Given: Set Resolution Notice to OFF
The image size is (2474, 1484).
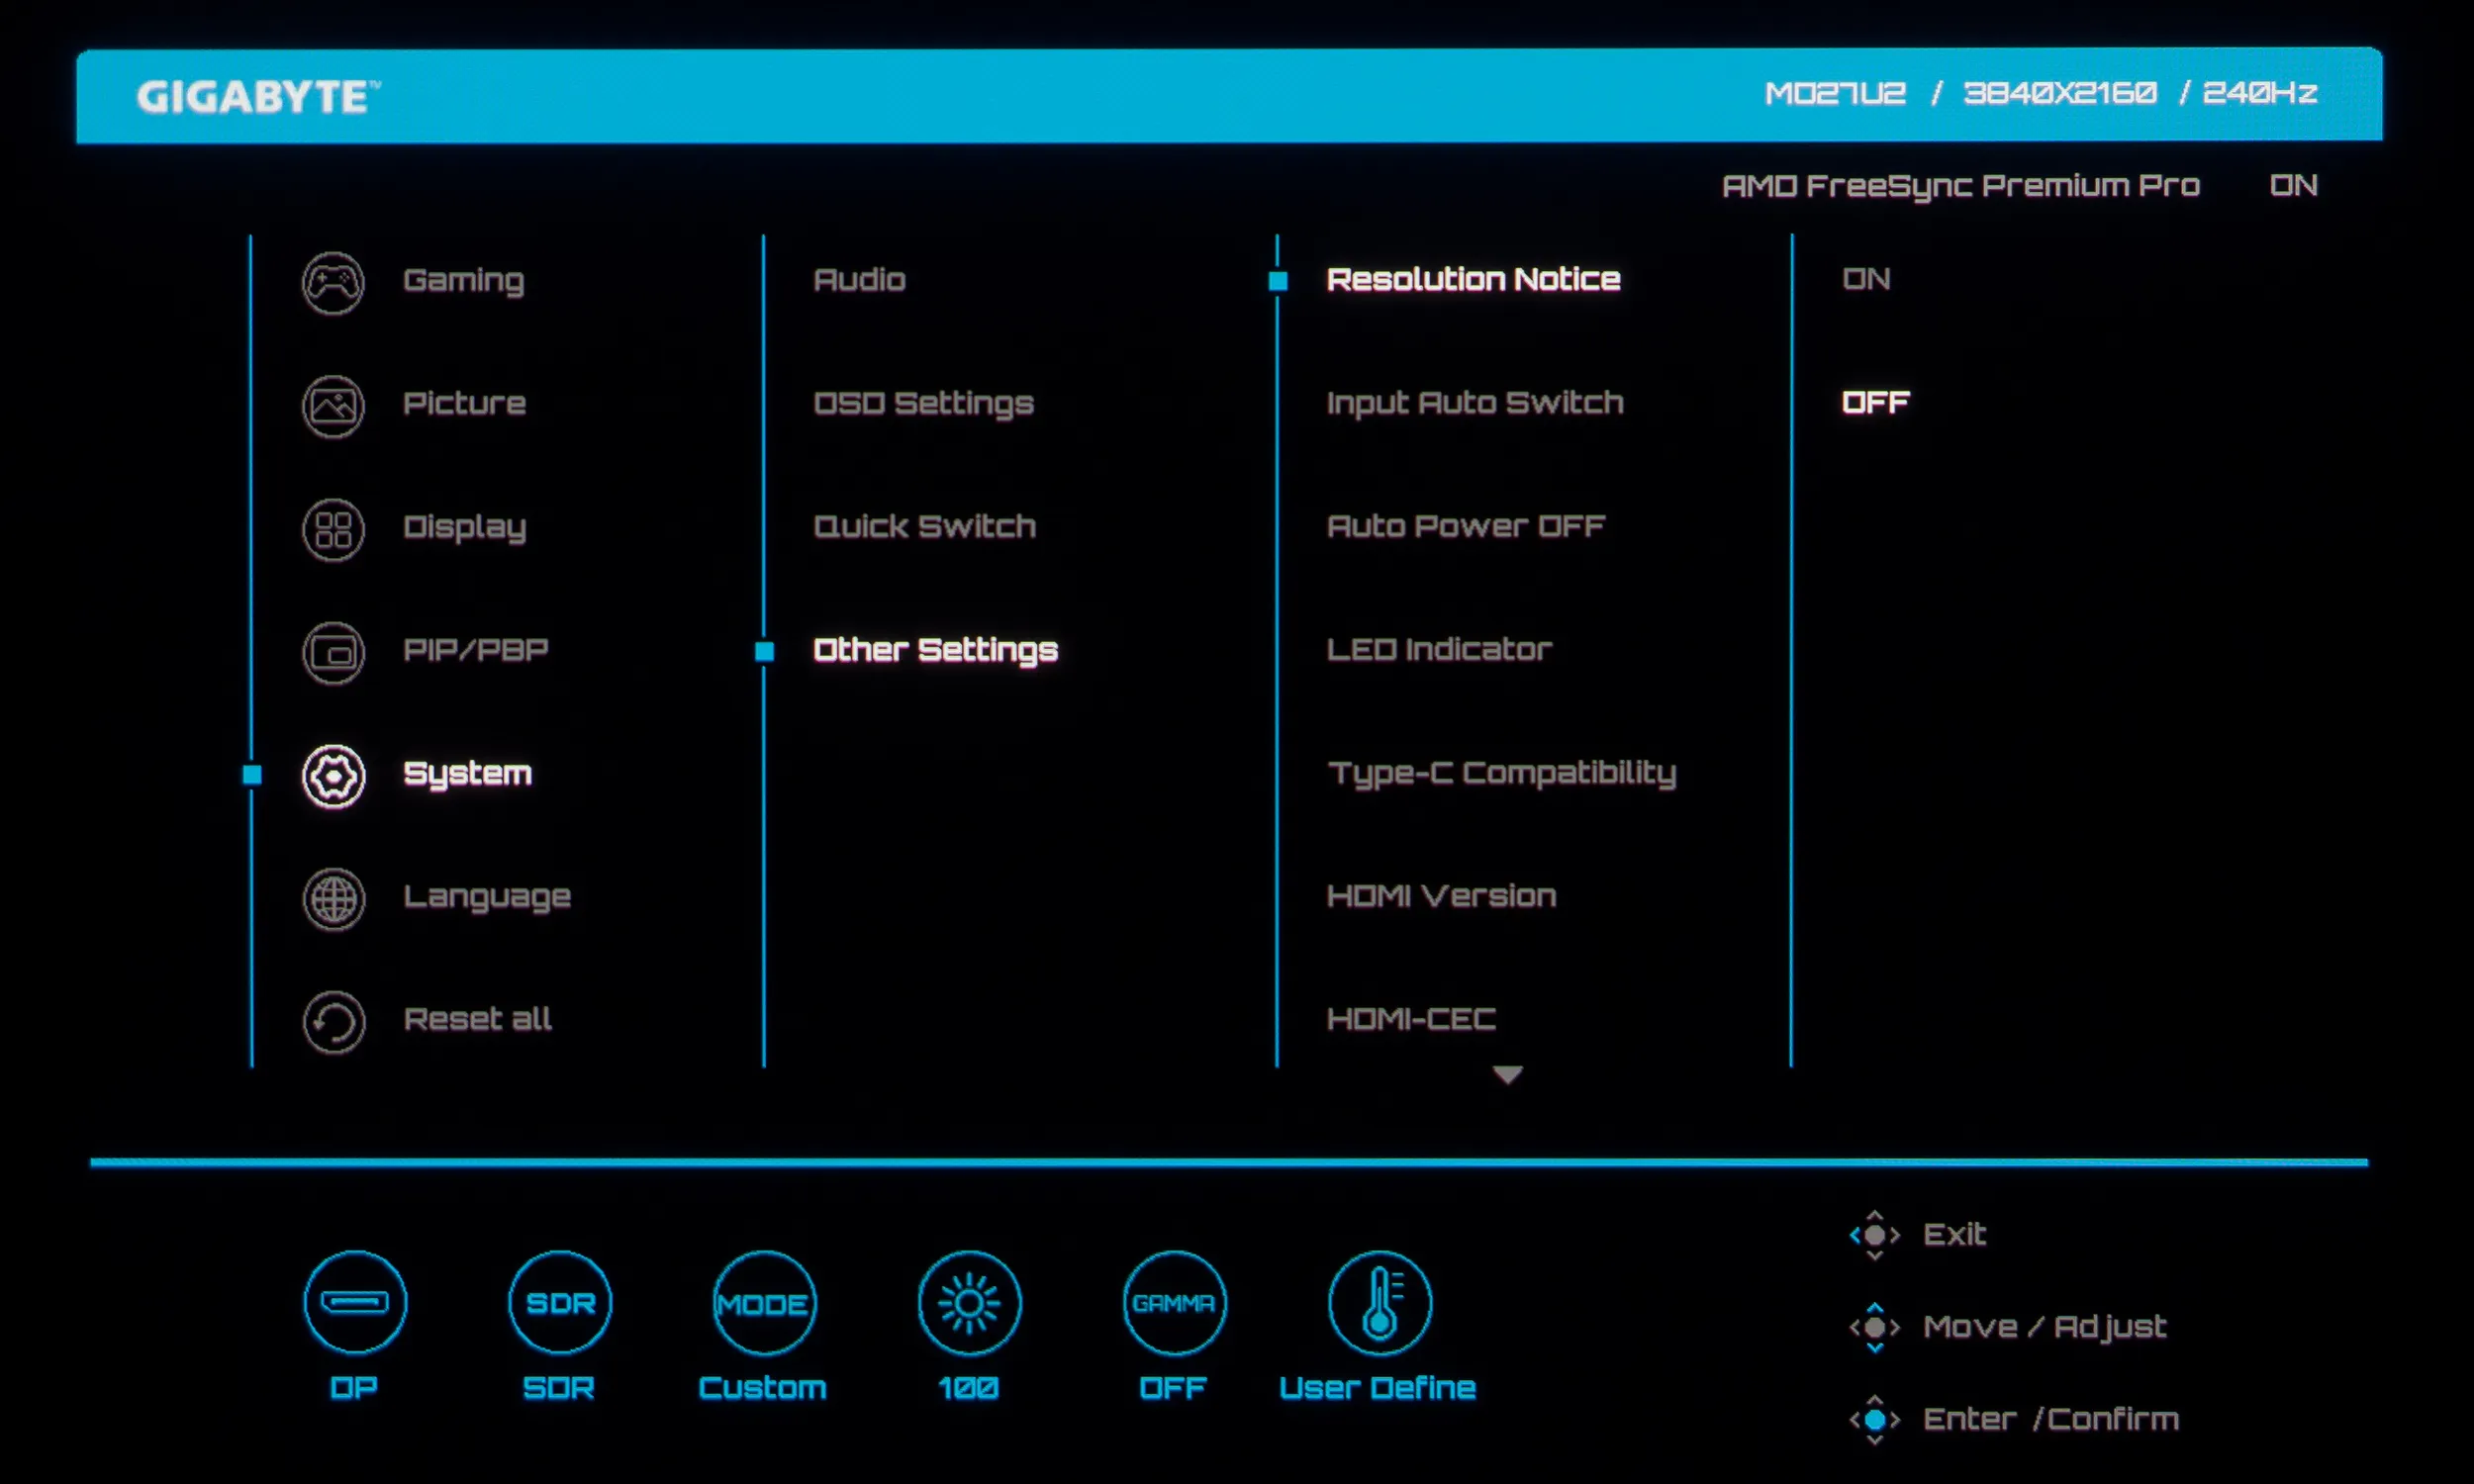Looking at the screenshot, I should (x=1875, y=402).
